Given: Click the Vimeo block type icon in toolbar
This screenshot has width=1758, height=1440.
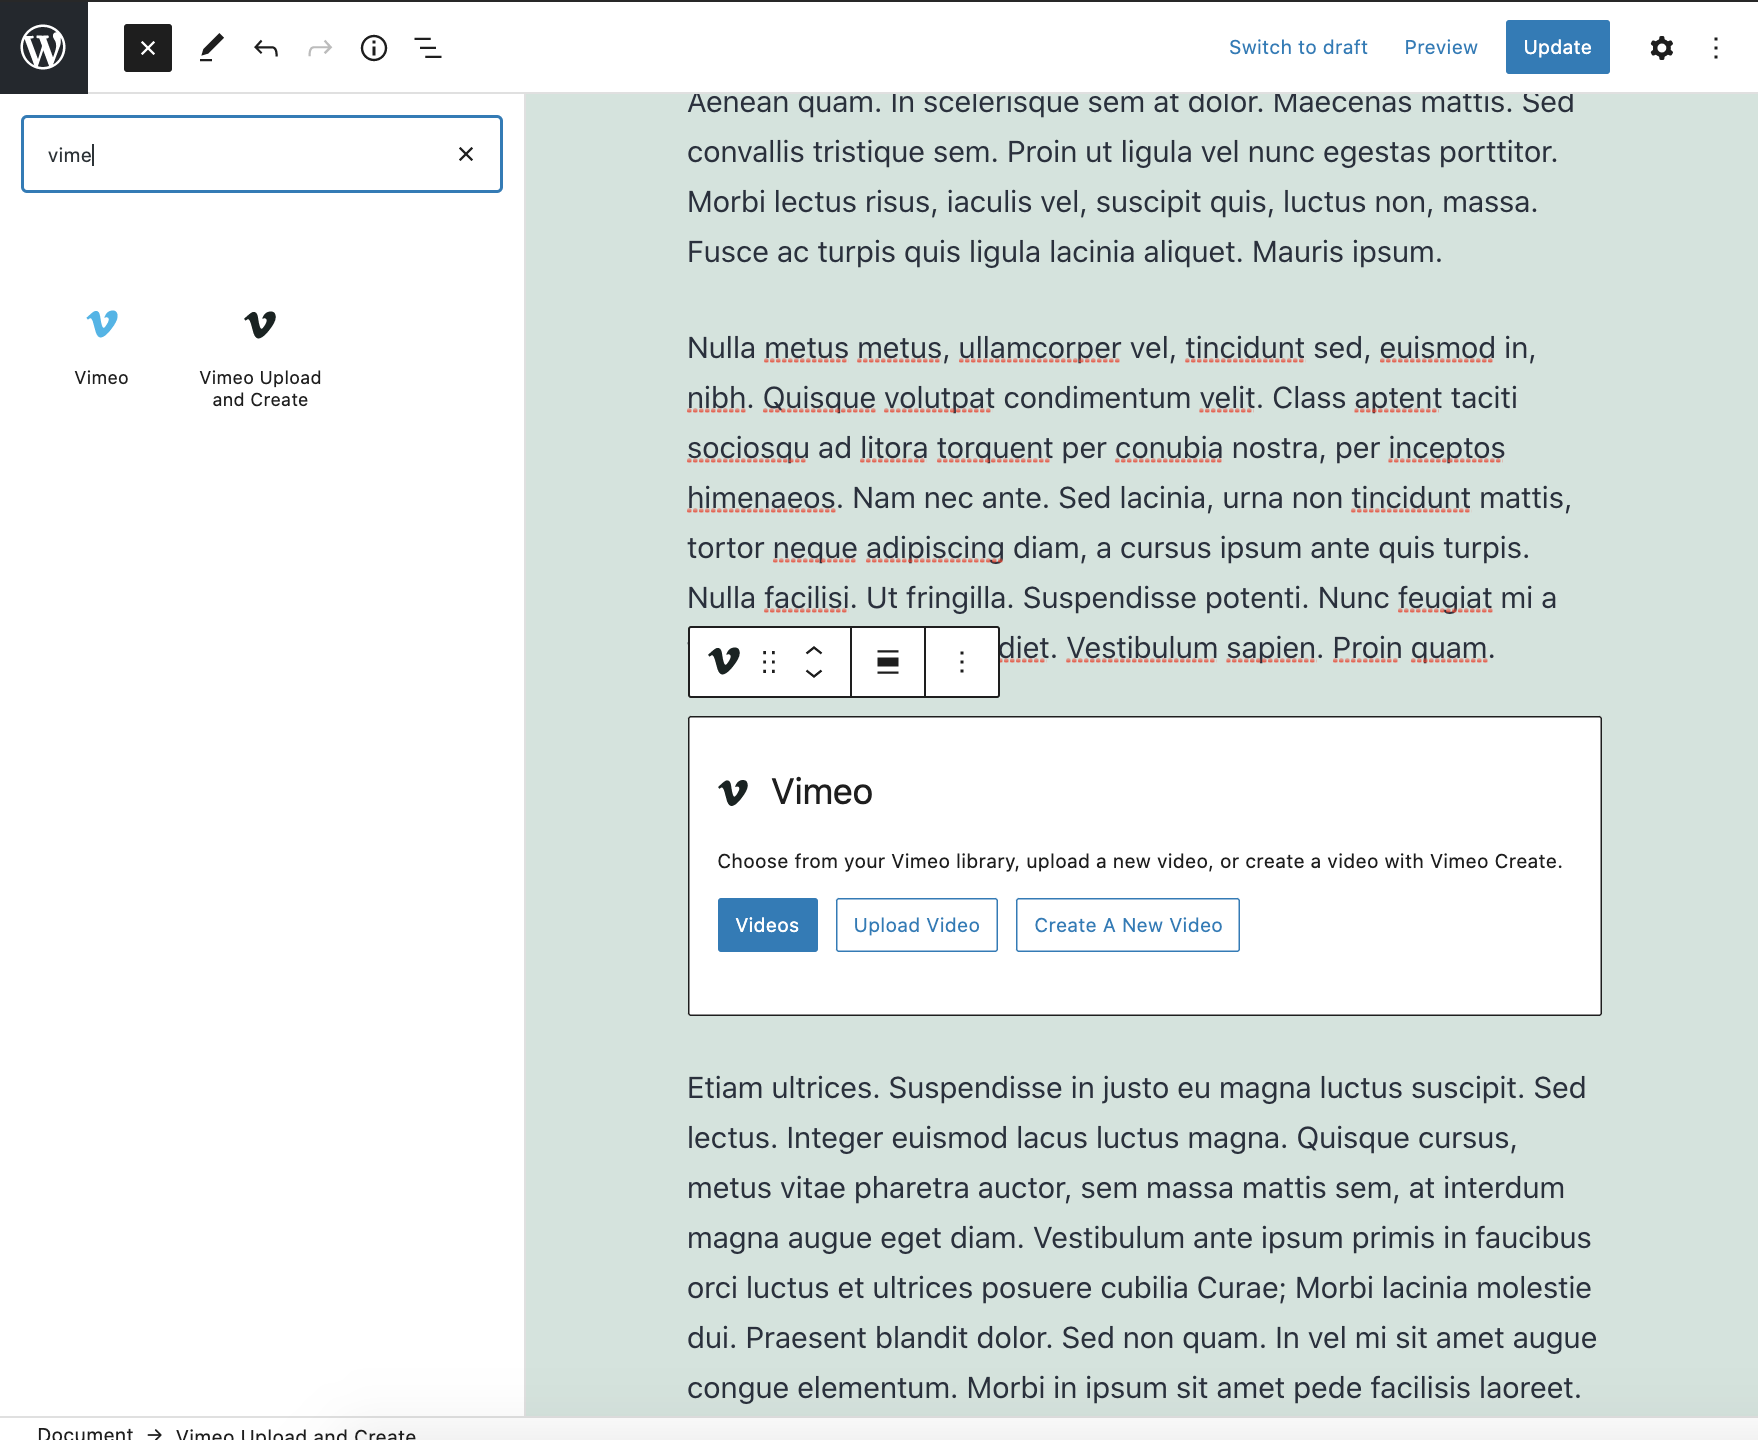Looking at the screenshot, I should tap(724, 662).
